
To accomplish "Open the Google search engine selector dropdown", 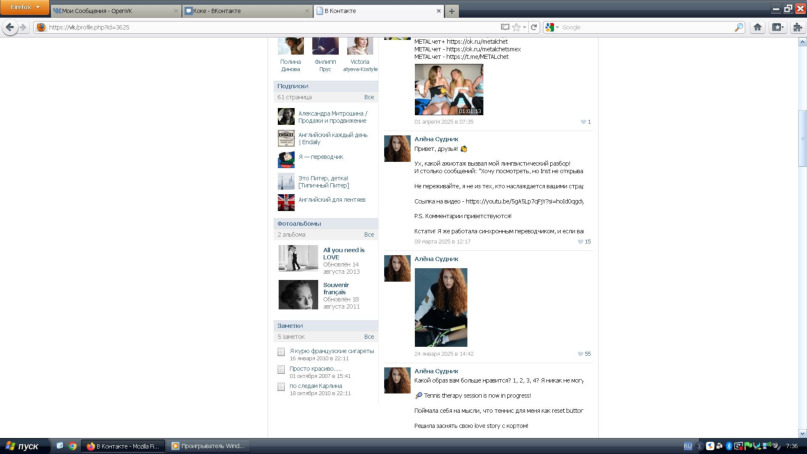I will (x=552, y=27).
